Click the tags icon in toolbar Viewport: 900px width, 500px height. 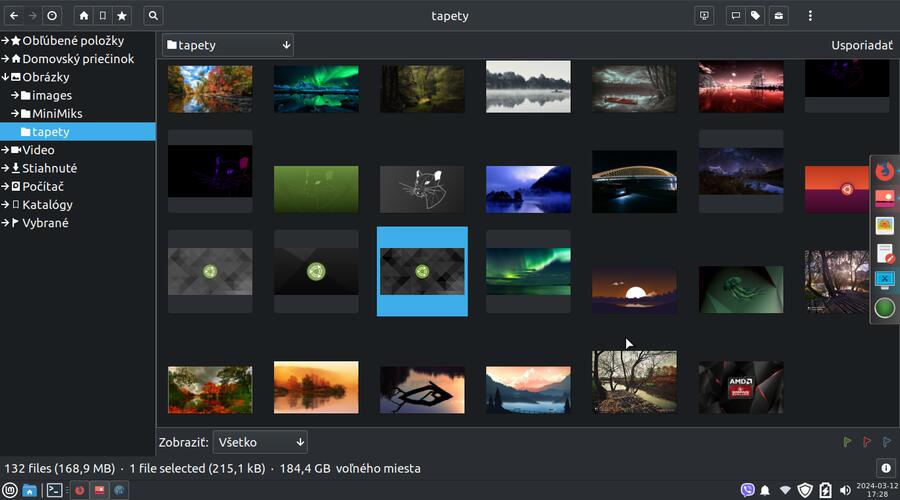tap(756, 16)
